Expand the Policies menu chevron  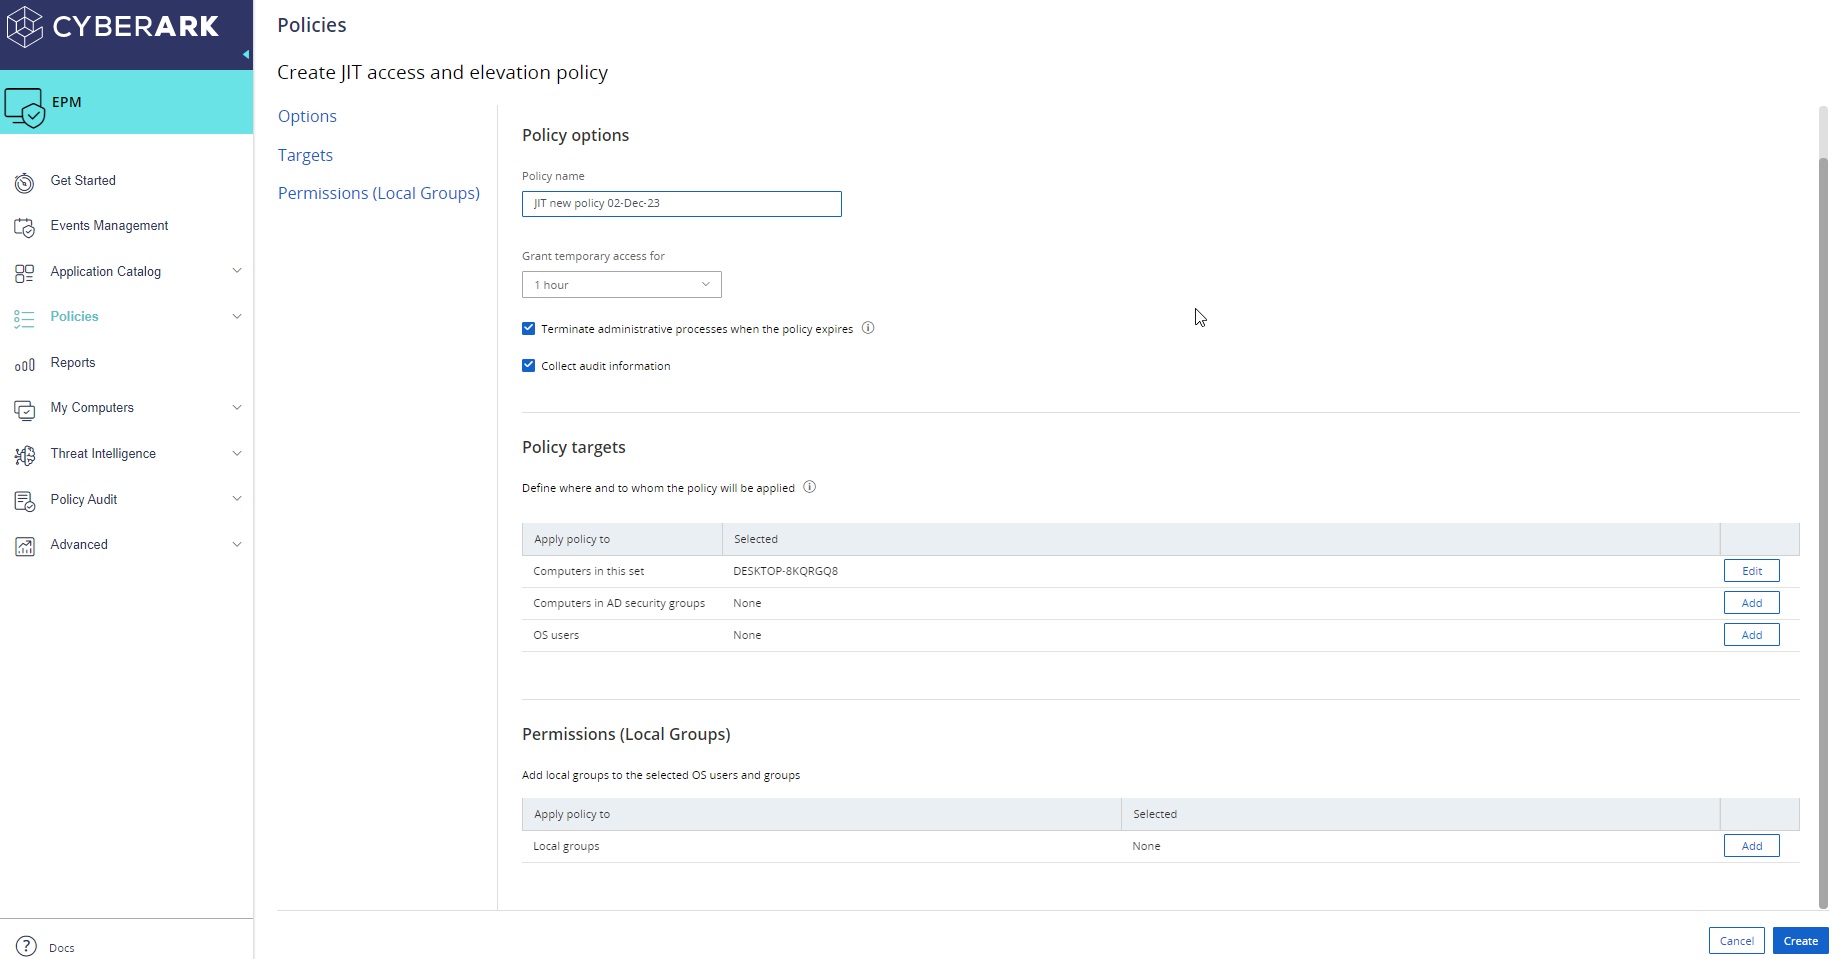[x=237, y=316]
